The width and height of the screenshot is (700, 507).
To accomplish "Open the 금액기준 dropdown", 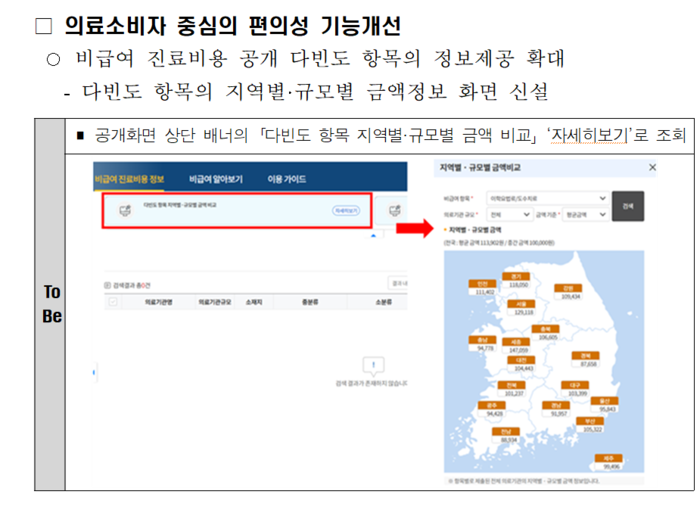I will click(x=585, y=215).
